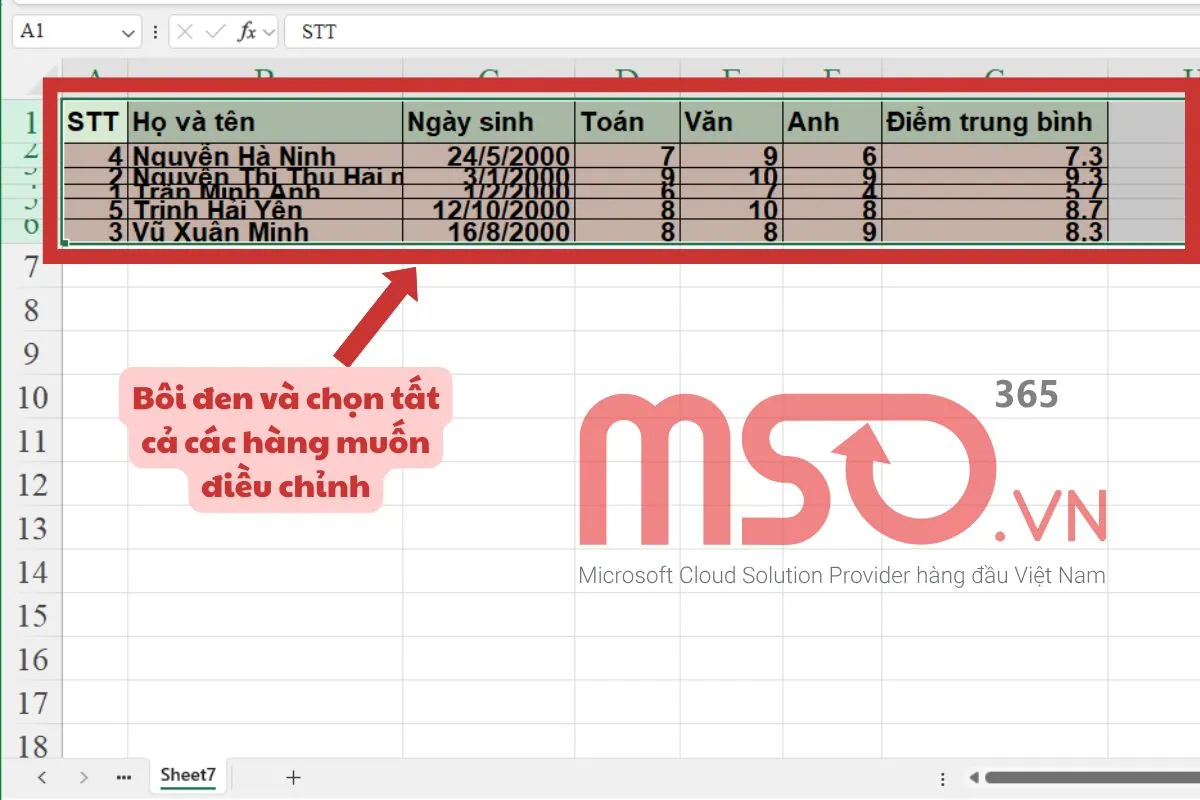Click the Name Box showing A1
Viewport: 1200px width, 800px height.
click(x=65, y=32)
